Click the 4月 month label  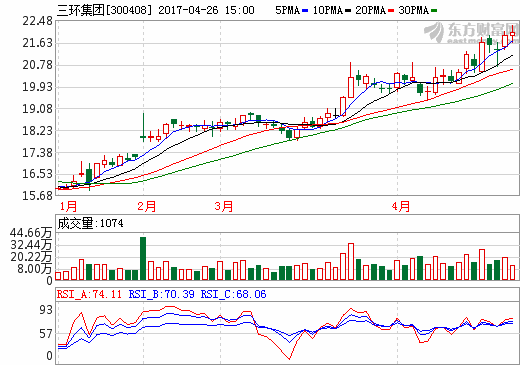point(401,206)
